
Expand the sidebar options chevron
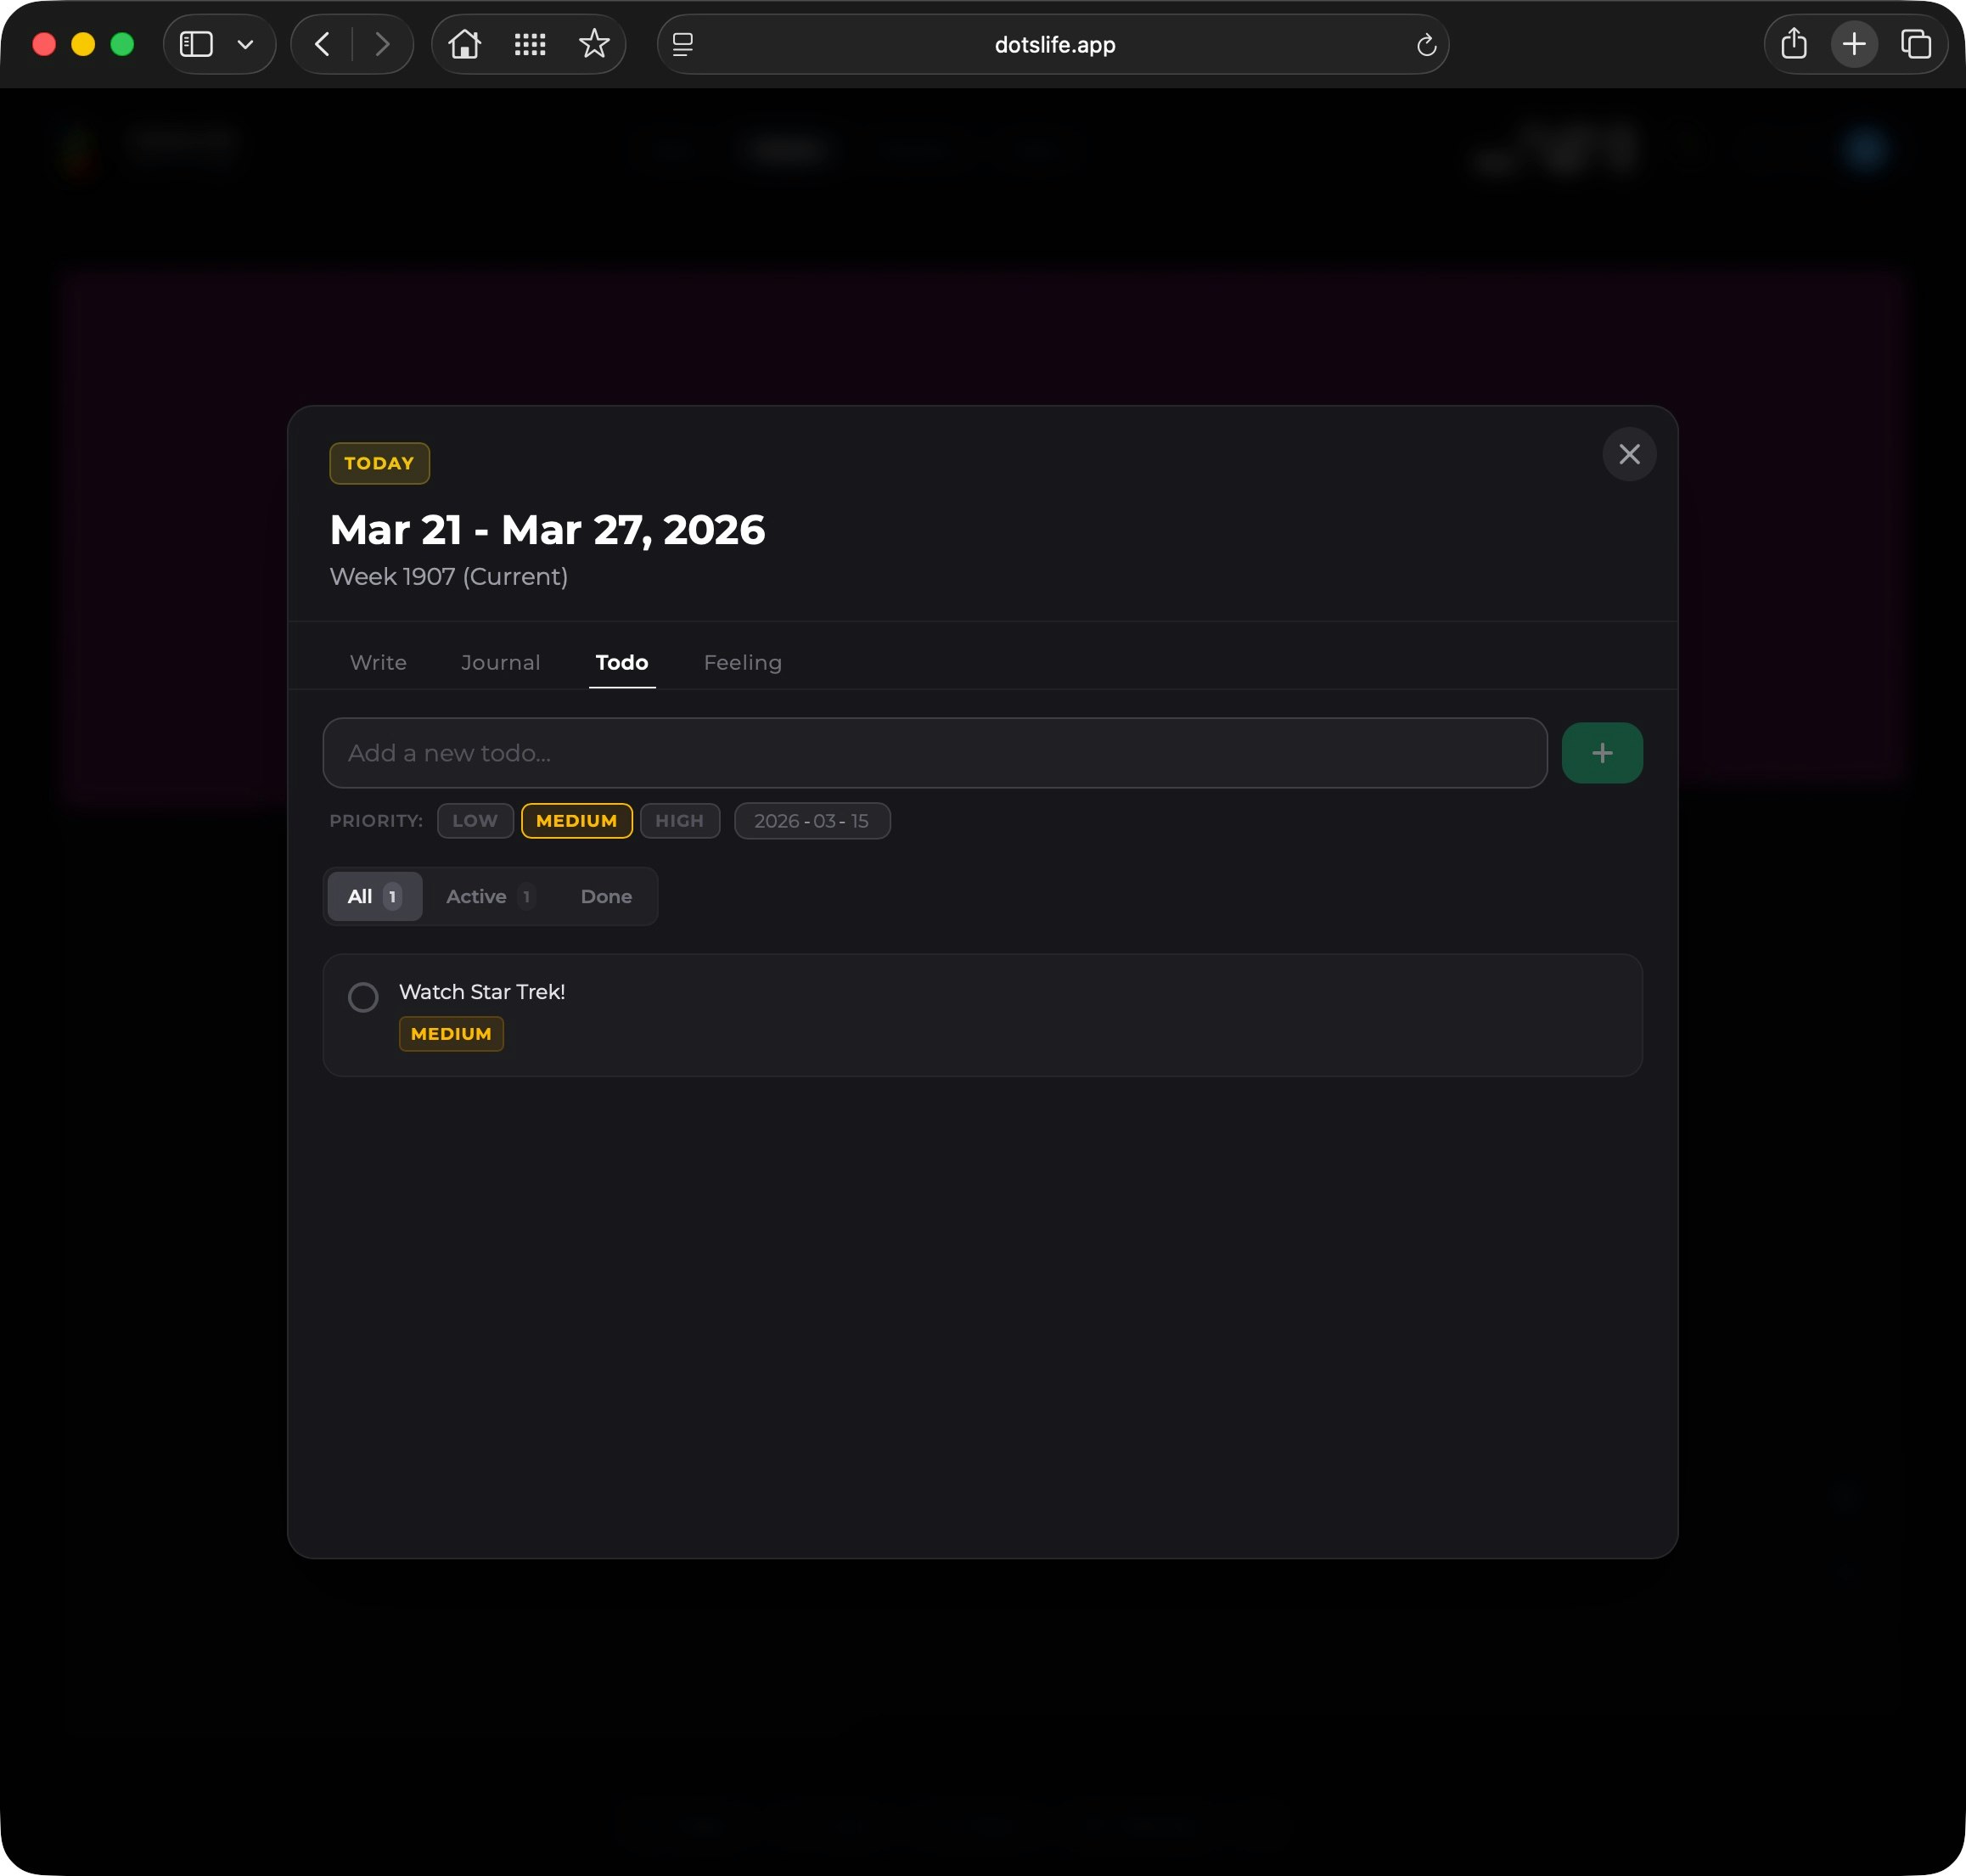[x=245, y=44]
